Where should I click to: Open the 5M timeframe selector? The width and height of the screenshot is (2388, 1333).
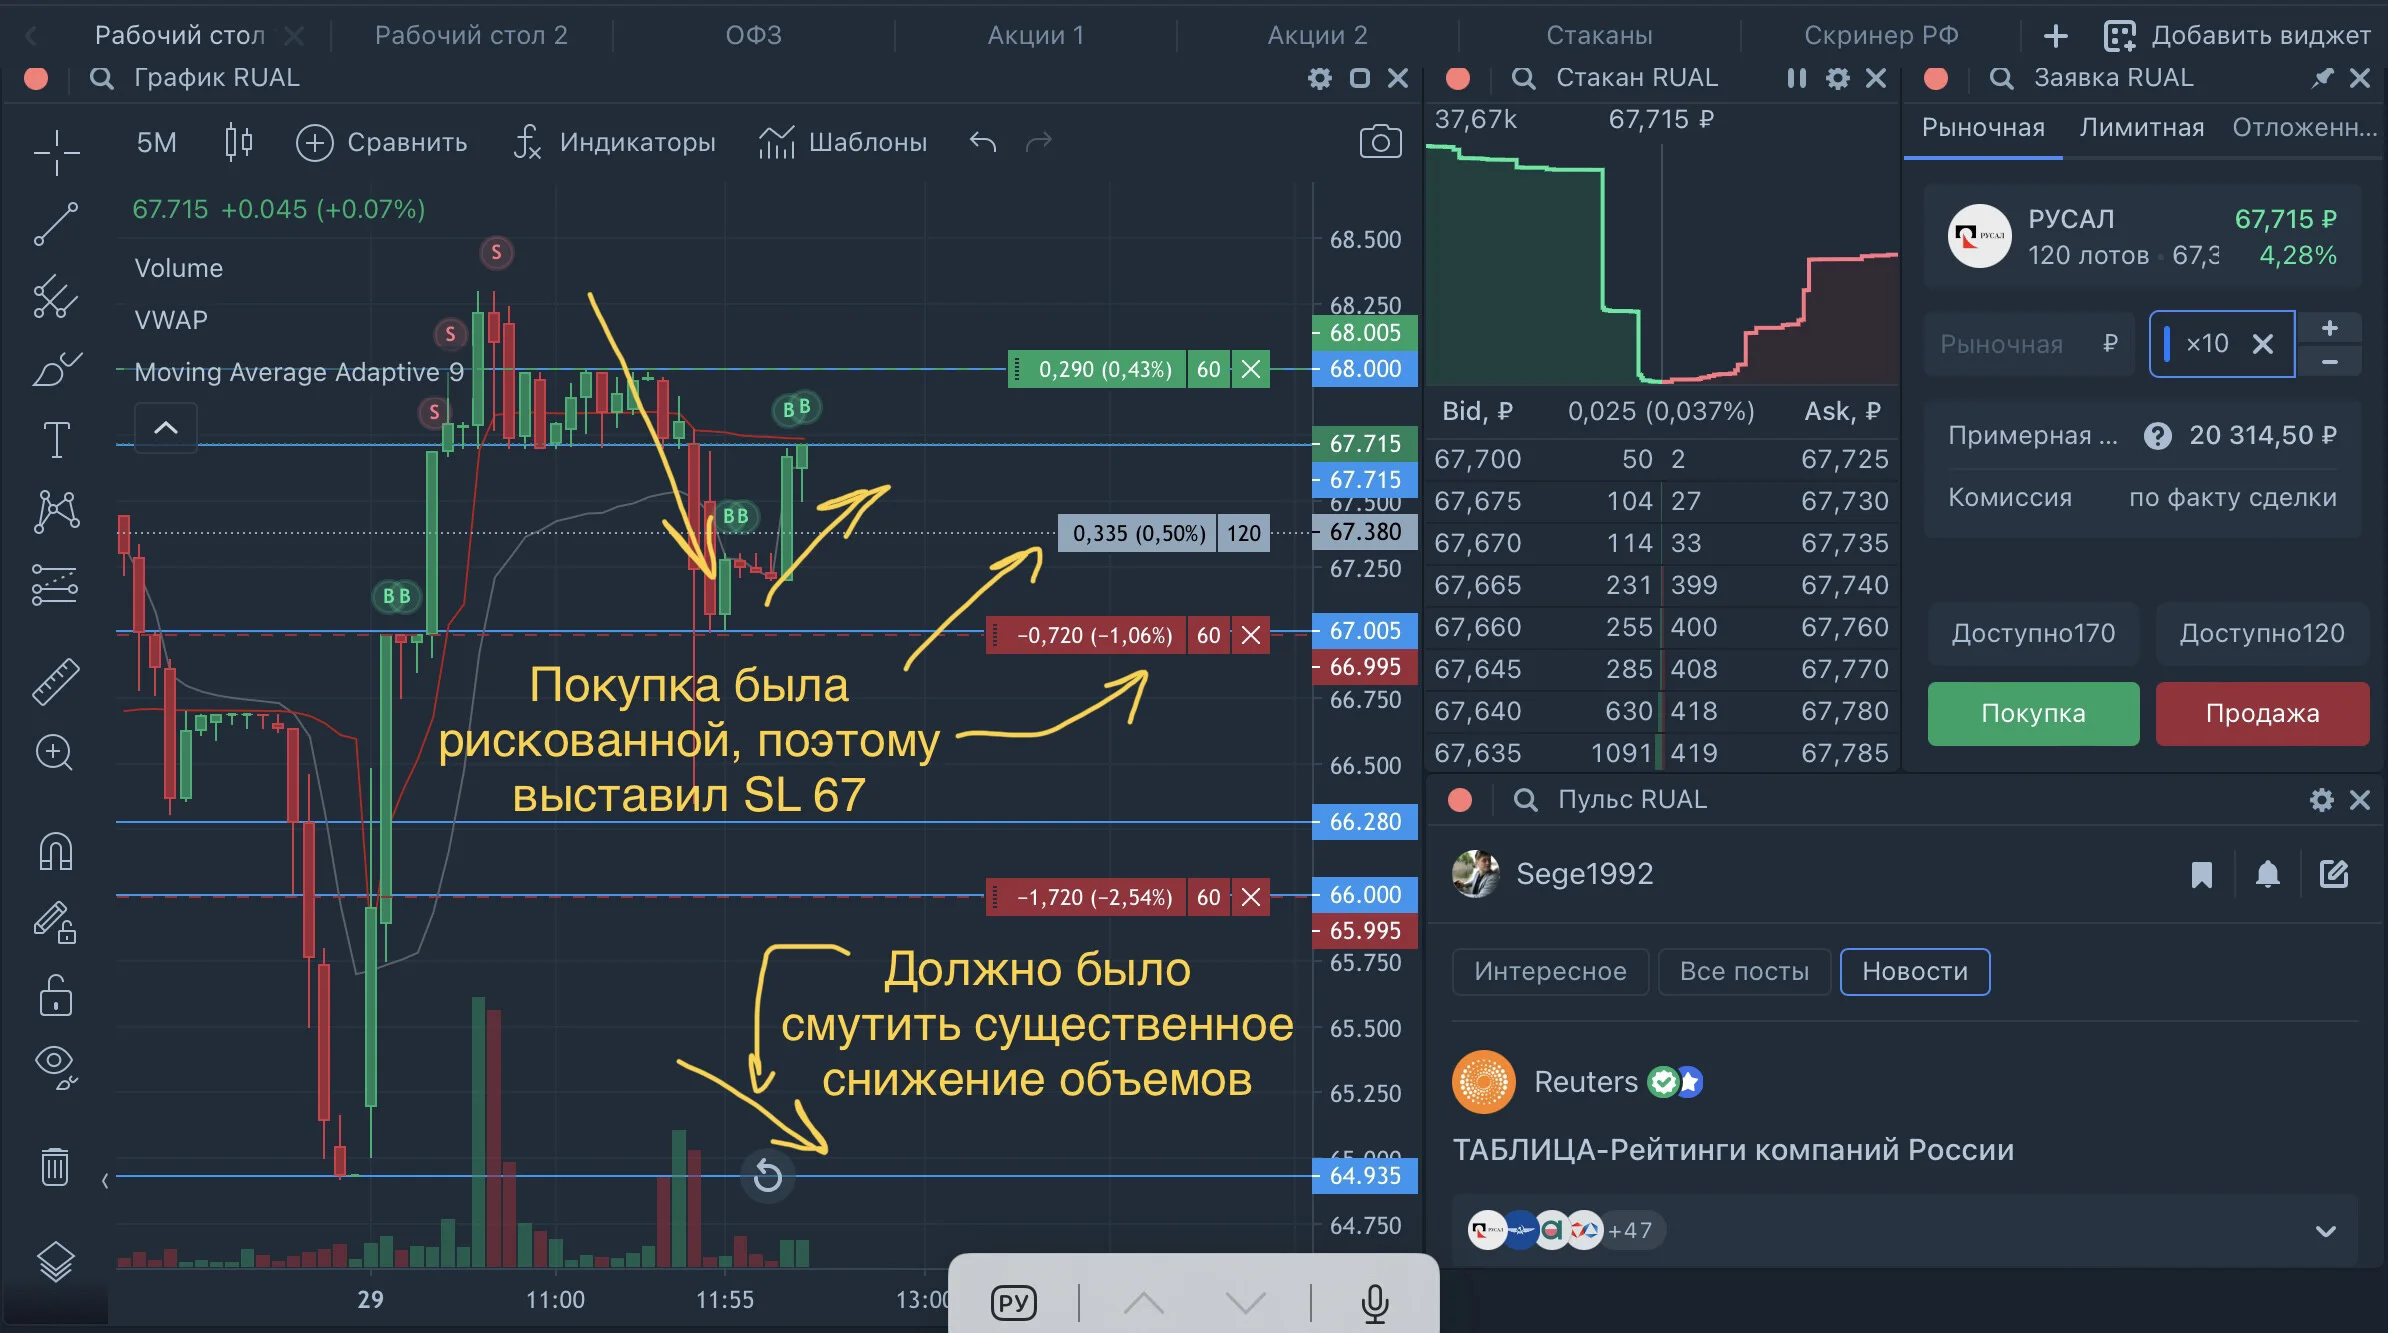157,142
